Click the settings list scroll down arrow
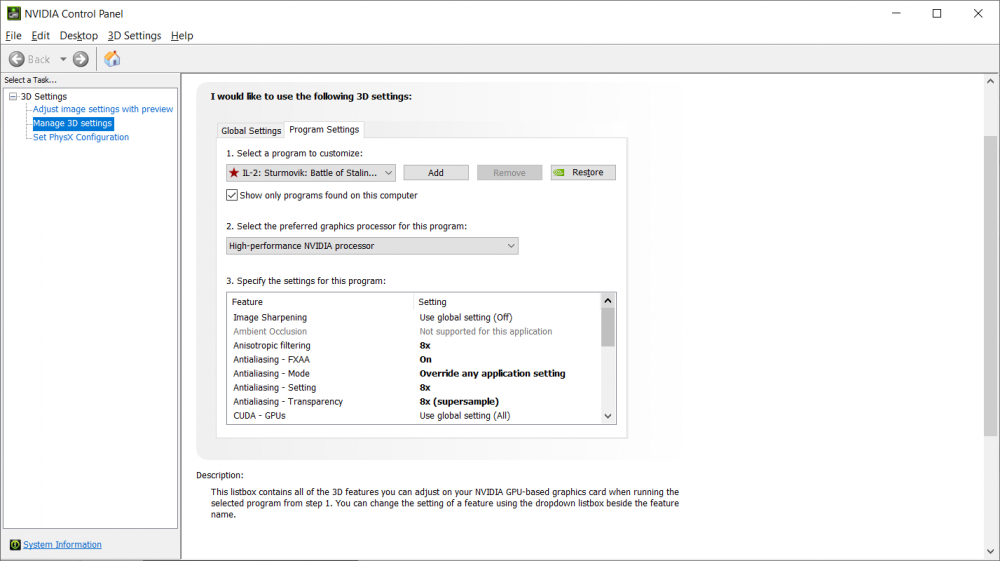1000x561 pixels. 607,415
